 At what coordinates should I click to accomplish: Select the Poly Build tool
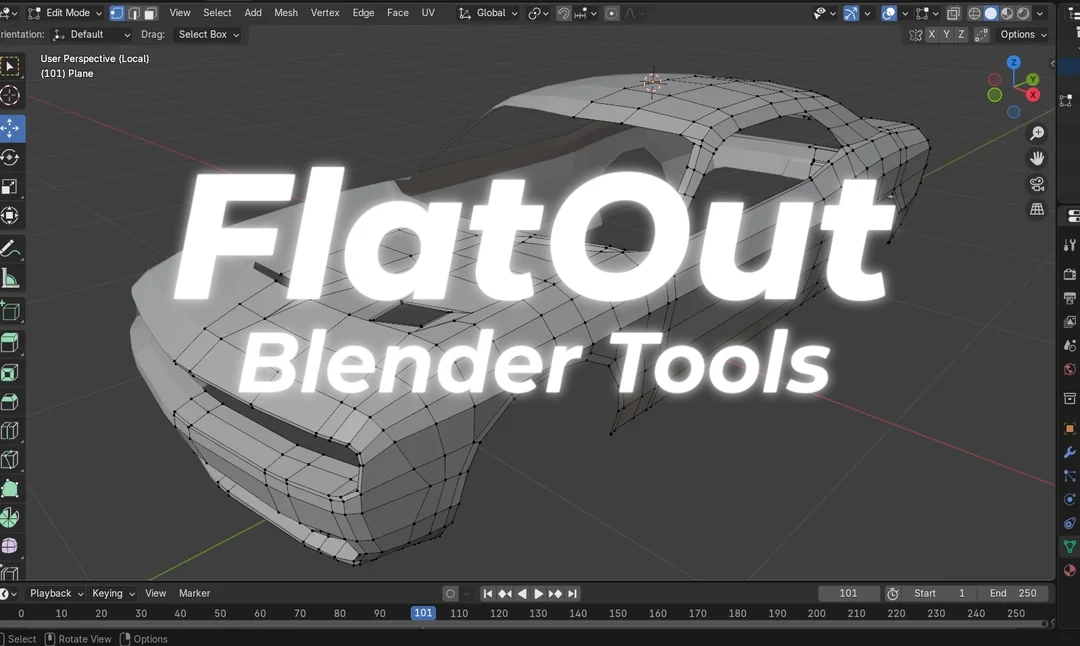tap(10, 488)
